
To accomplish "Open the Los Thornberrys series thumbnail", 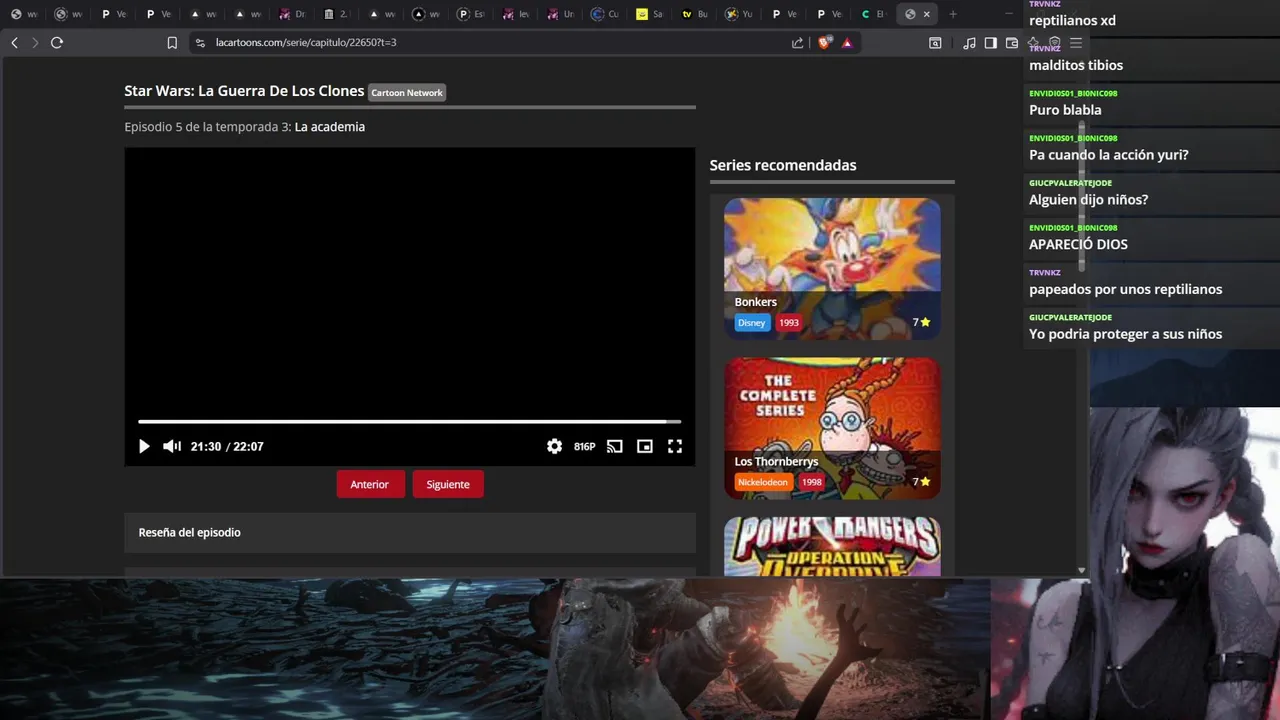I will [832, 429].
